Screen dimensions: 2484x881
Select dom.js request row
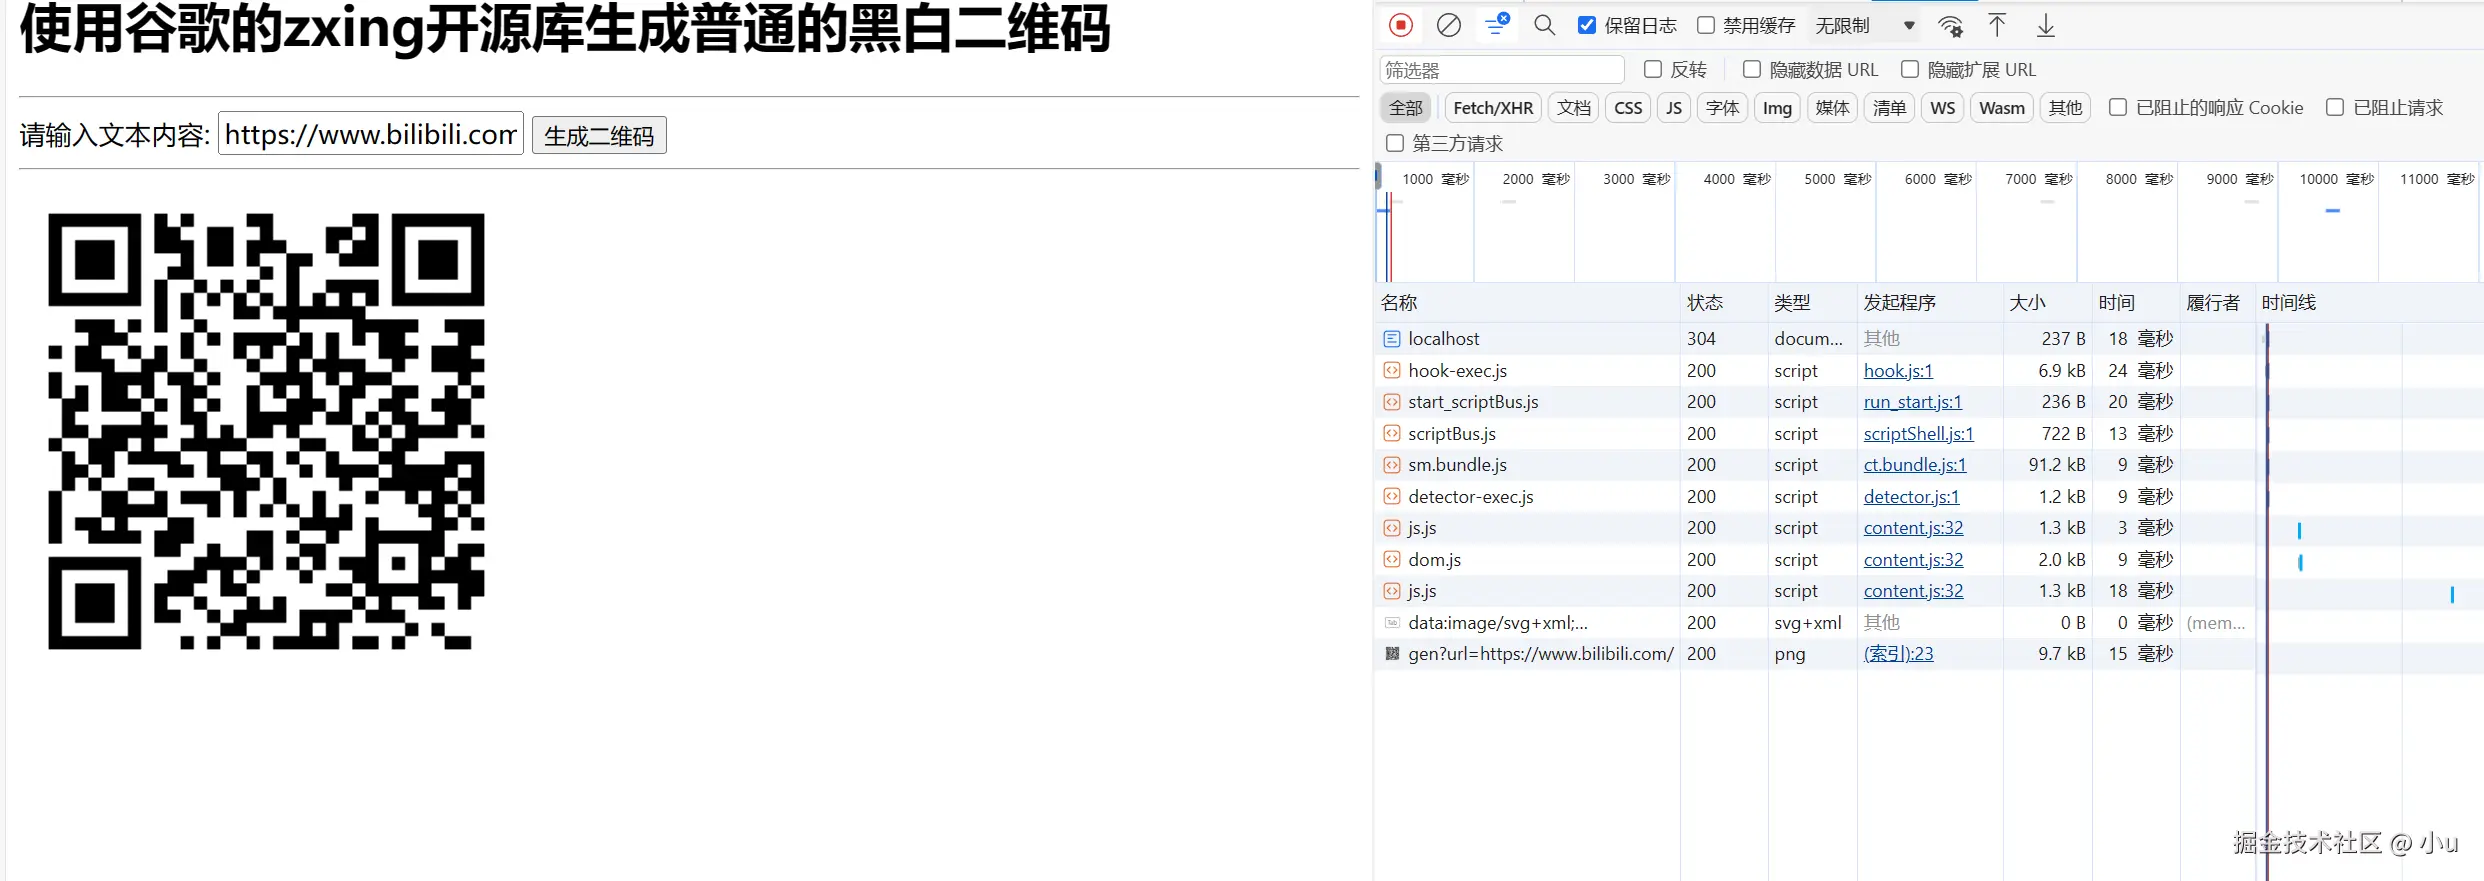click(x=1930, y=560)
